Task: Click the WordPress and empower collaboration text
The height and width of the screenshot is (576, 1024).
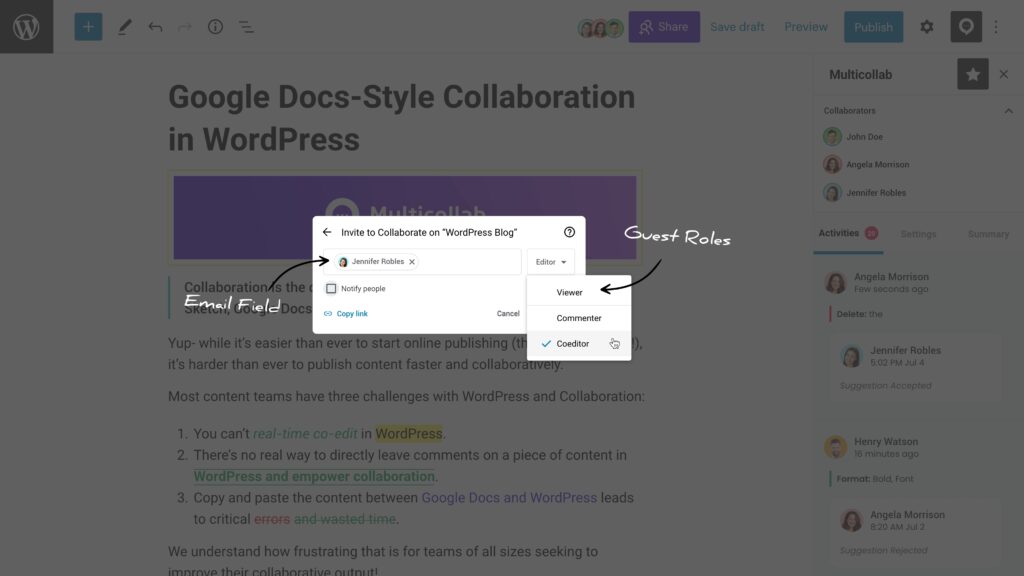Action: (314, 476)
